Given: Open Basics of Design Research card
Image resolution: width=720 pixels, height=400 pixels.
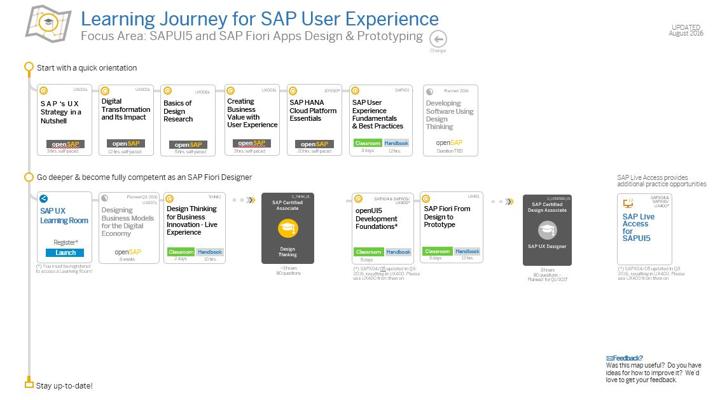Looking at the screenshot, I should [x=188, y=120].
